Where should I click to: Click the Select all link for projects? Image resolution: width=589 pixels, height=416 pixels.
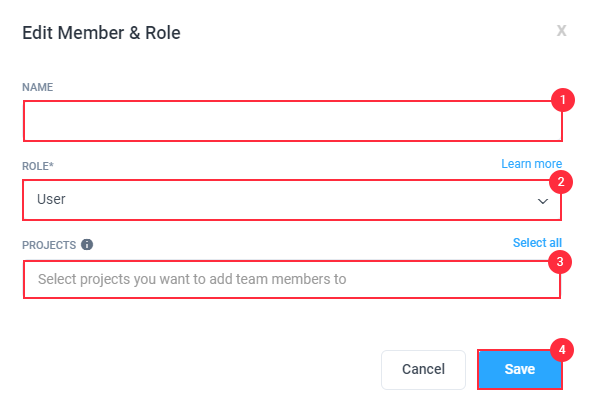click(x=537, y=243)
